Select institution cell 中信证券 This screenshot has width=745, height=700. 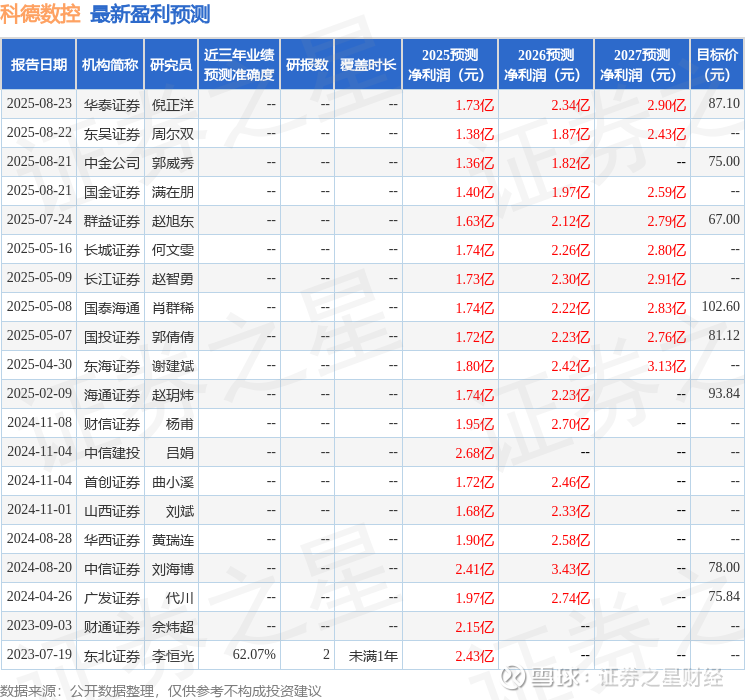pos(112,569)
